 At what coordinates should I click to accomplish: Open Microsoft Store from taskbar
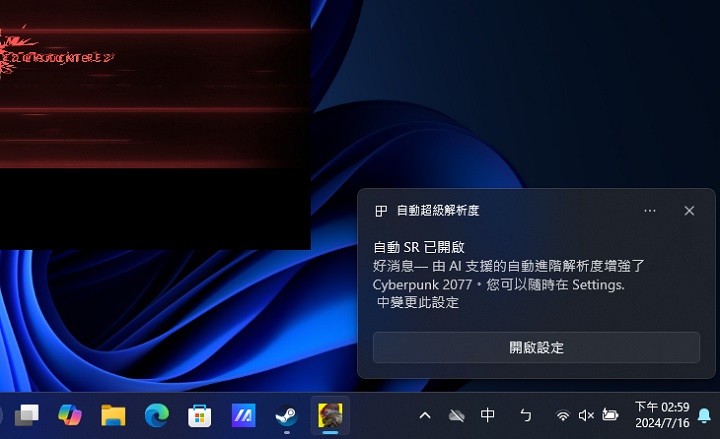(x=200, y=416)
